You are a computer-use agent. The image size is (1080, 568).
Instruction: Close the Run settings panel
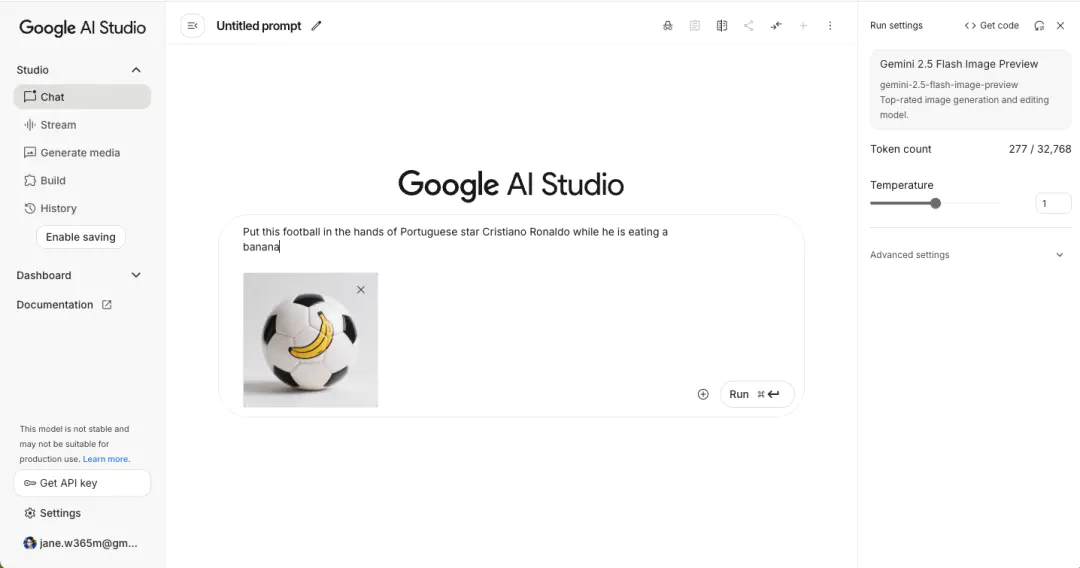(x=1060, y=25)
